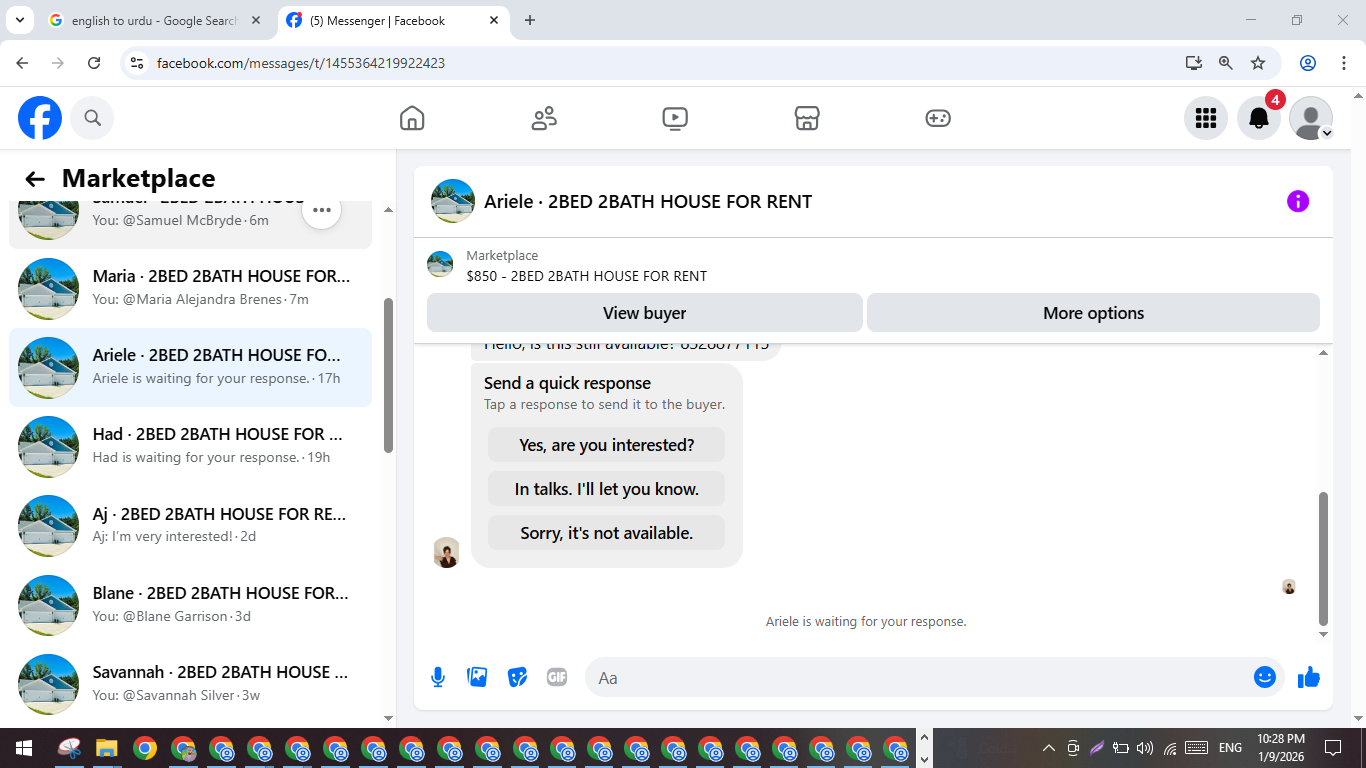
Task: Click the install app icon in address bar
Action: [1194, 63]
